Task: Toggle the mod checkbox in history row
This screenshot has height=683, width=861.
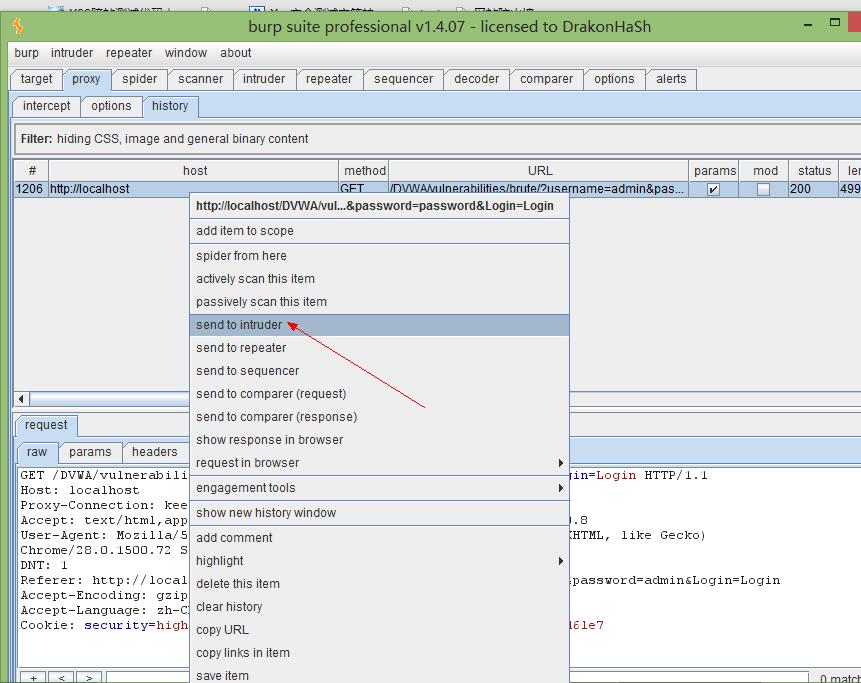Action: 764,189
